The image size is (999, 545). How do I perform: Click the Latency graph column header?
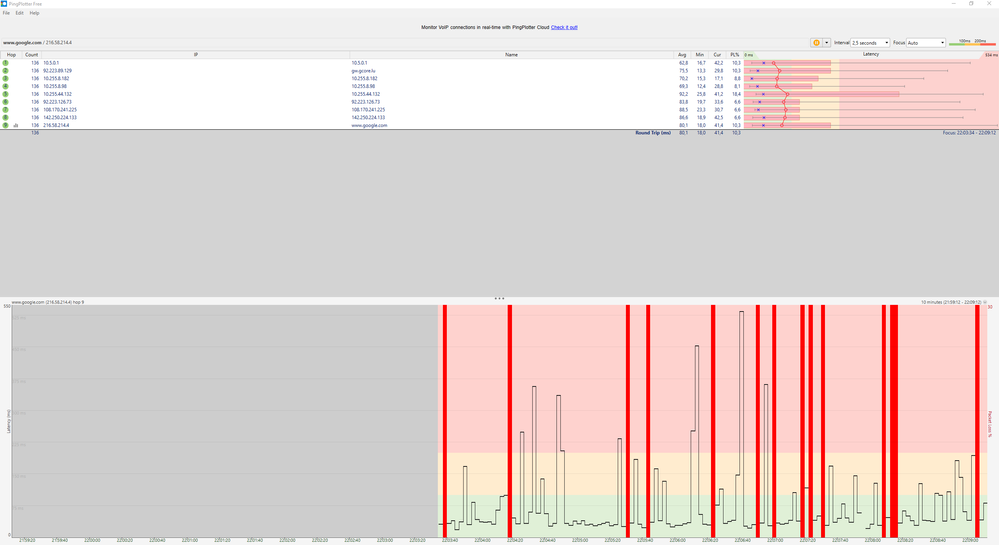870,55
